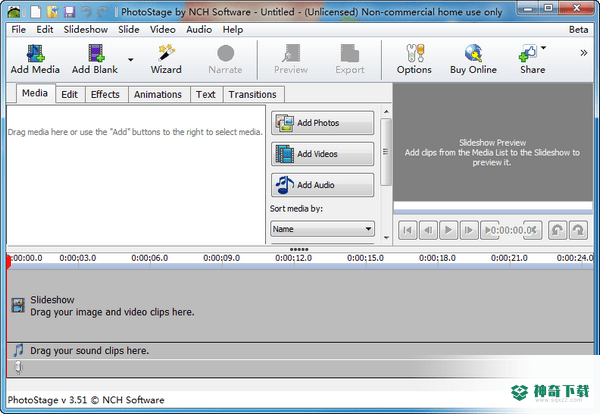
Task: Click the Add Media toolbar icon
Action: (35, 53)
